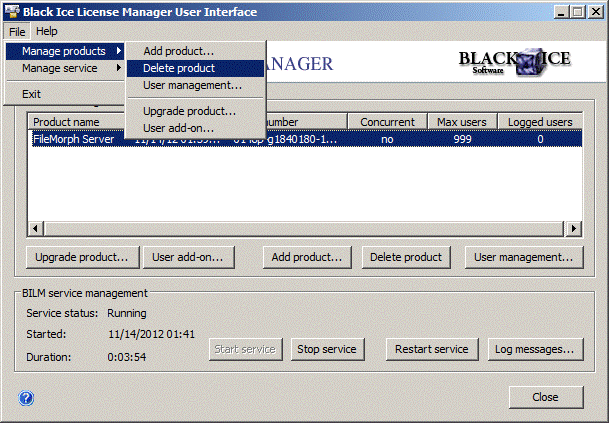This screenshot has height=423, width=609.
Task: Click the User management... button
Action: click(x=524, y=257)
